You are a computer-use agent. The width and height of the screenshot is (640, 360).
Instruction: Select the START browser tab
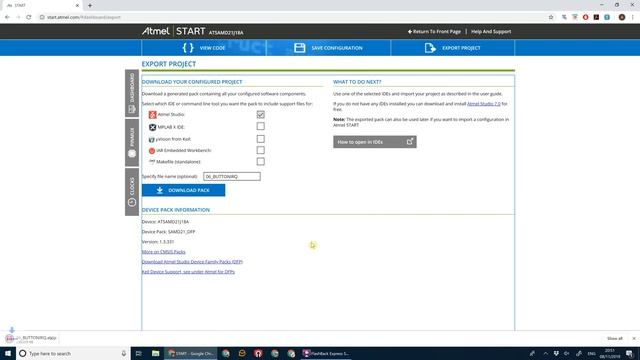click(x=42, y=6)
